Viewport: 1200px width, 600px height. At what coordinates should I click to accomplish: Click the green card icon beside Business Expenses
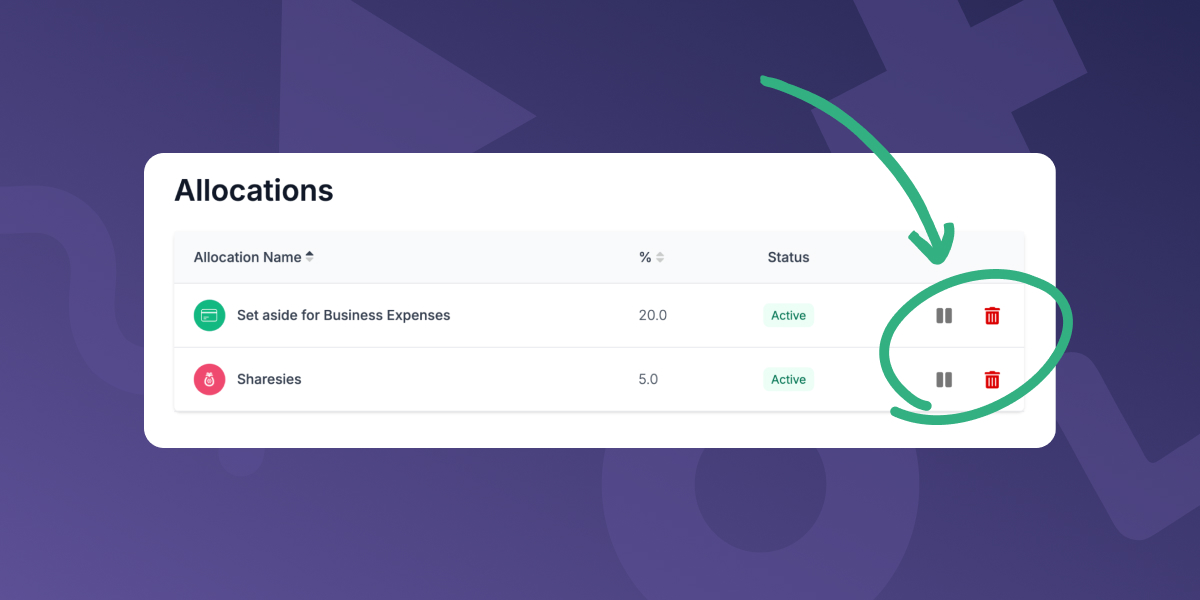[x=209, y=315]
